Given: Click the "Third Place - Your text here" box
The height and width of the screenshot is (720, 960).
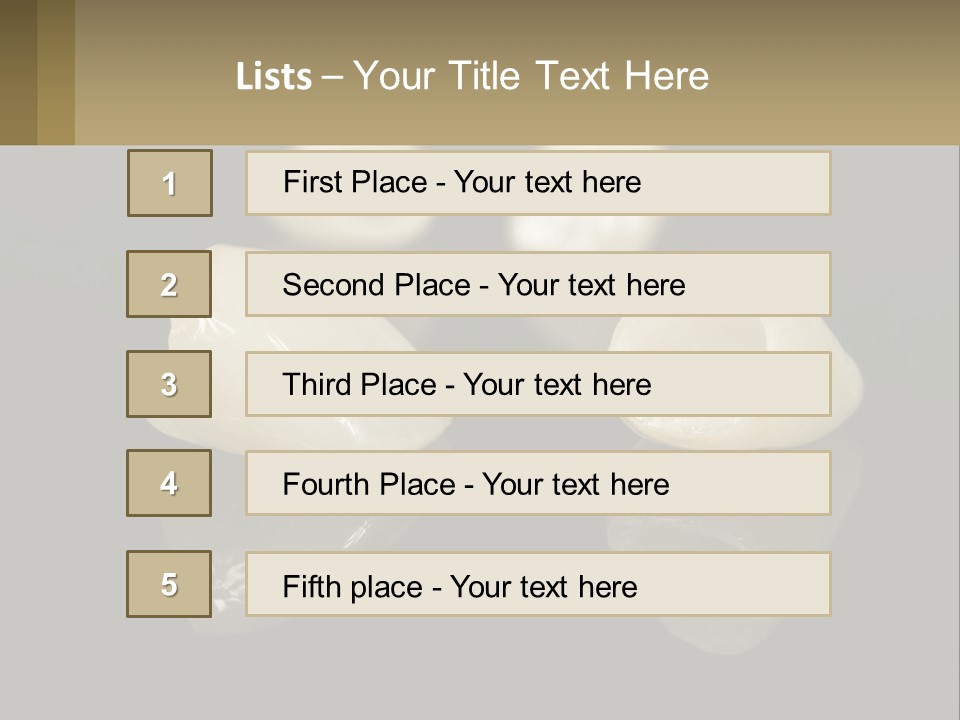Looking at the screenshot, I should click(x=538, y=384).
